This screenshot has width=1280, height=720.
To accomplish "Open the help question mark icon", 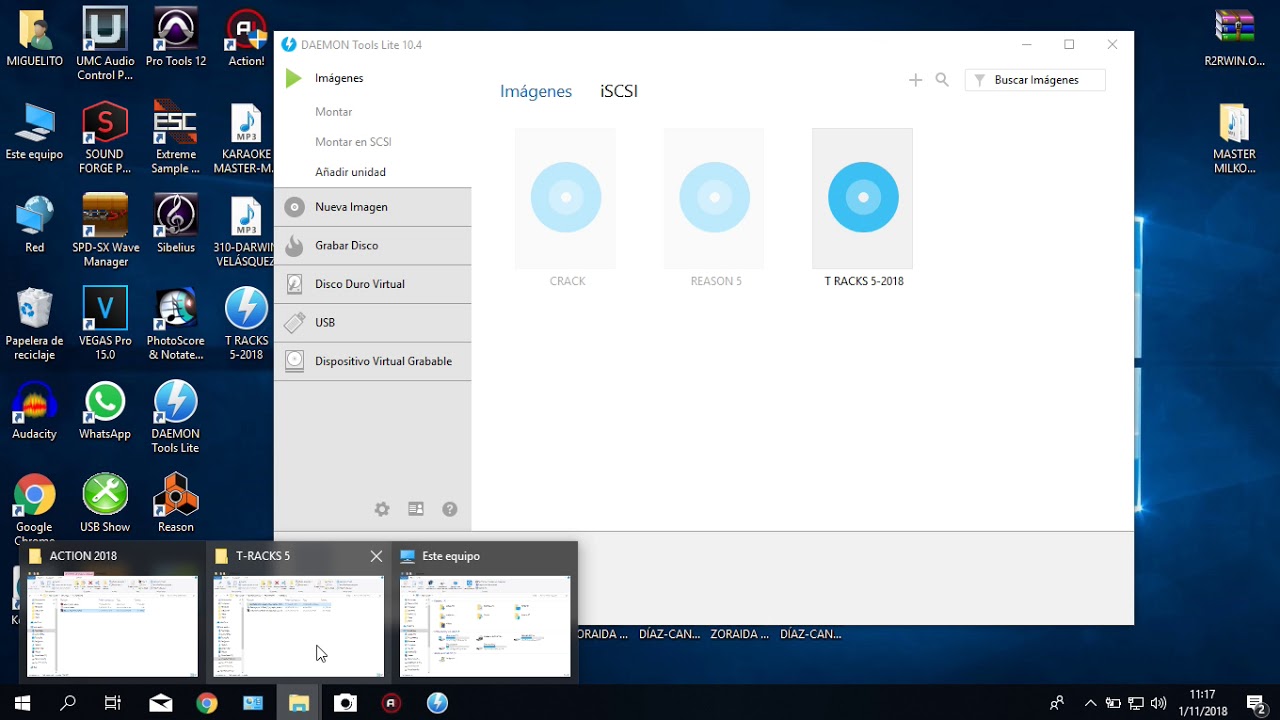I will 450,509.
